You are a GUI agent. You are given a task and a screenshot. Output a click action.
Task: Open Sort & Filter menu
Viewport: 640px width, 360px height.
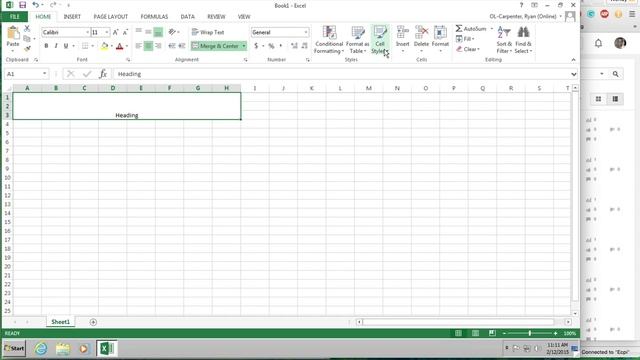[504, 40]
